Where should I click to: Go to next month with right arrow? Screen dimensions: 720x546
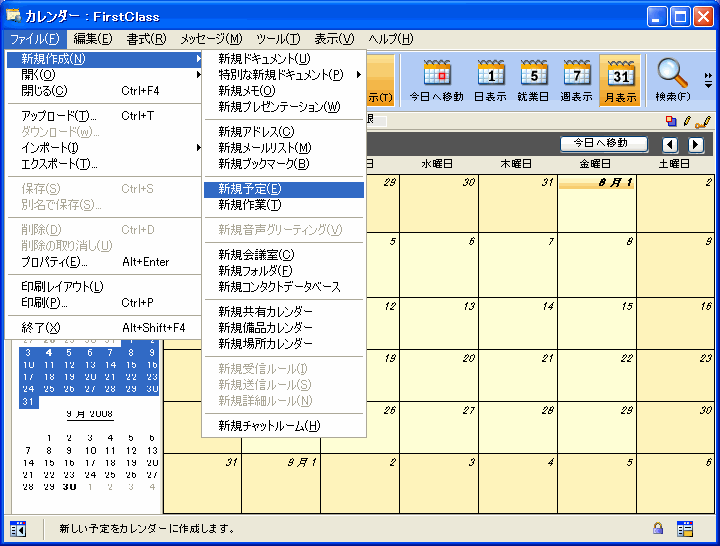point(696,145)
